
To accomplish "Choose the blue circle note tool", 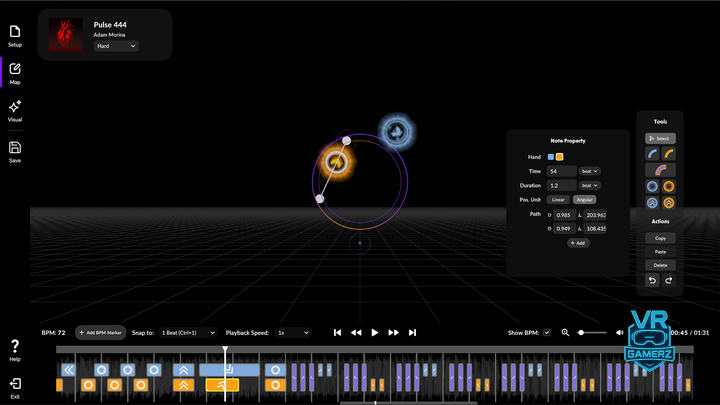I will [x=652, y=186].
